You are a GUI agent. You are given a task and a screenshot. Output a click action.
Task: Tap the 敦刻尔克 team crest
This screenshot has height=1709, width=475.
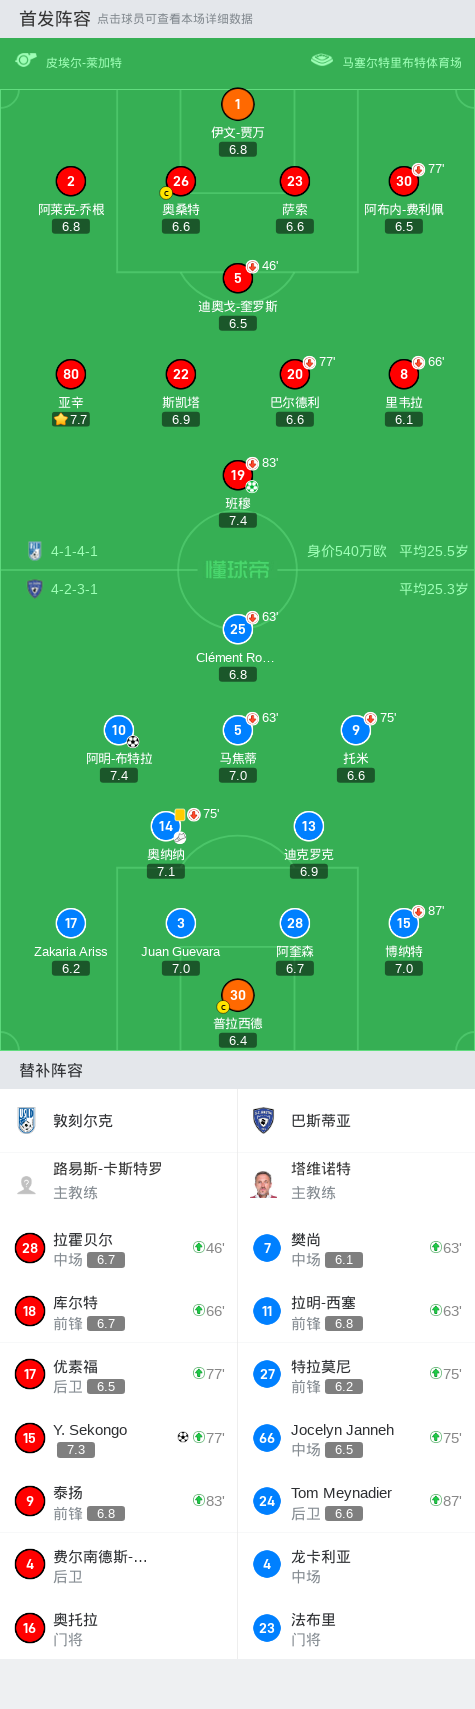pyautogui.click(x=27, y=1120)
